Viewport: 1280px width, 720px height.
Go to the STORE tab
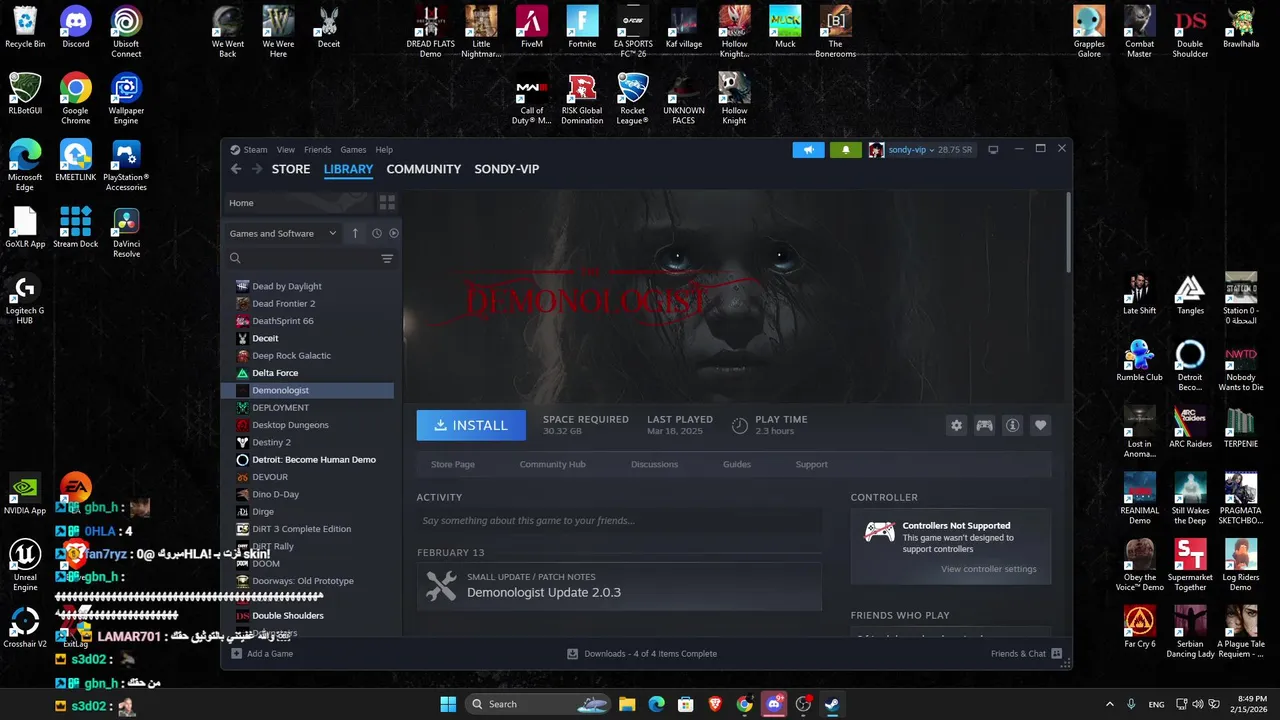pyautogui.click(x=291, y=169)
